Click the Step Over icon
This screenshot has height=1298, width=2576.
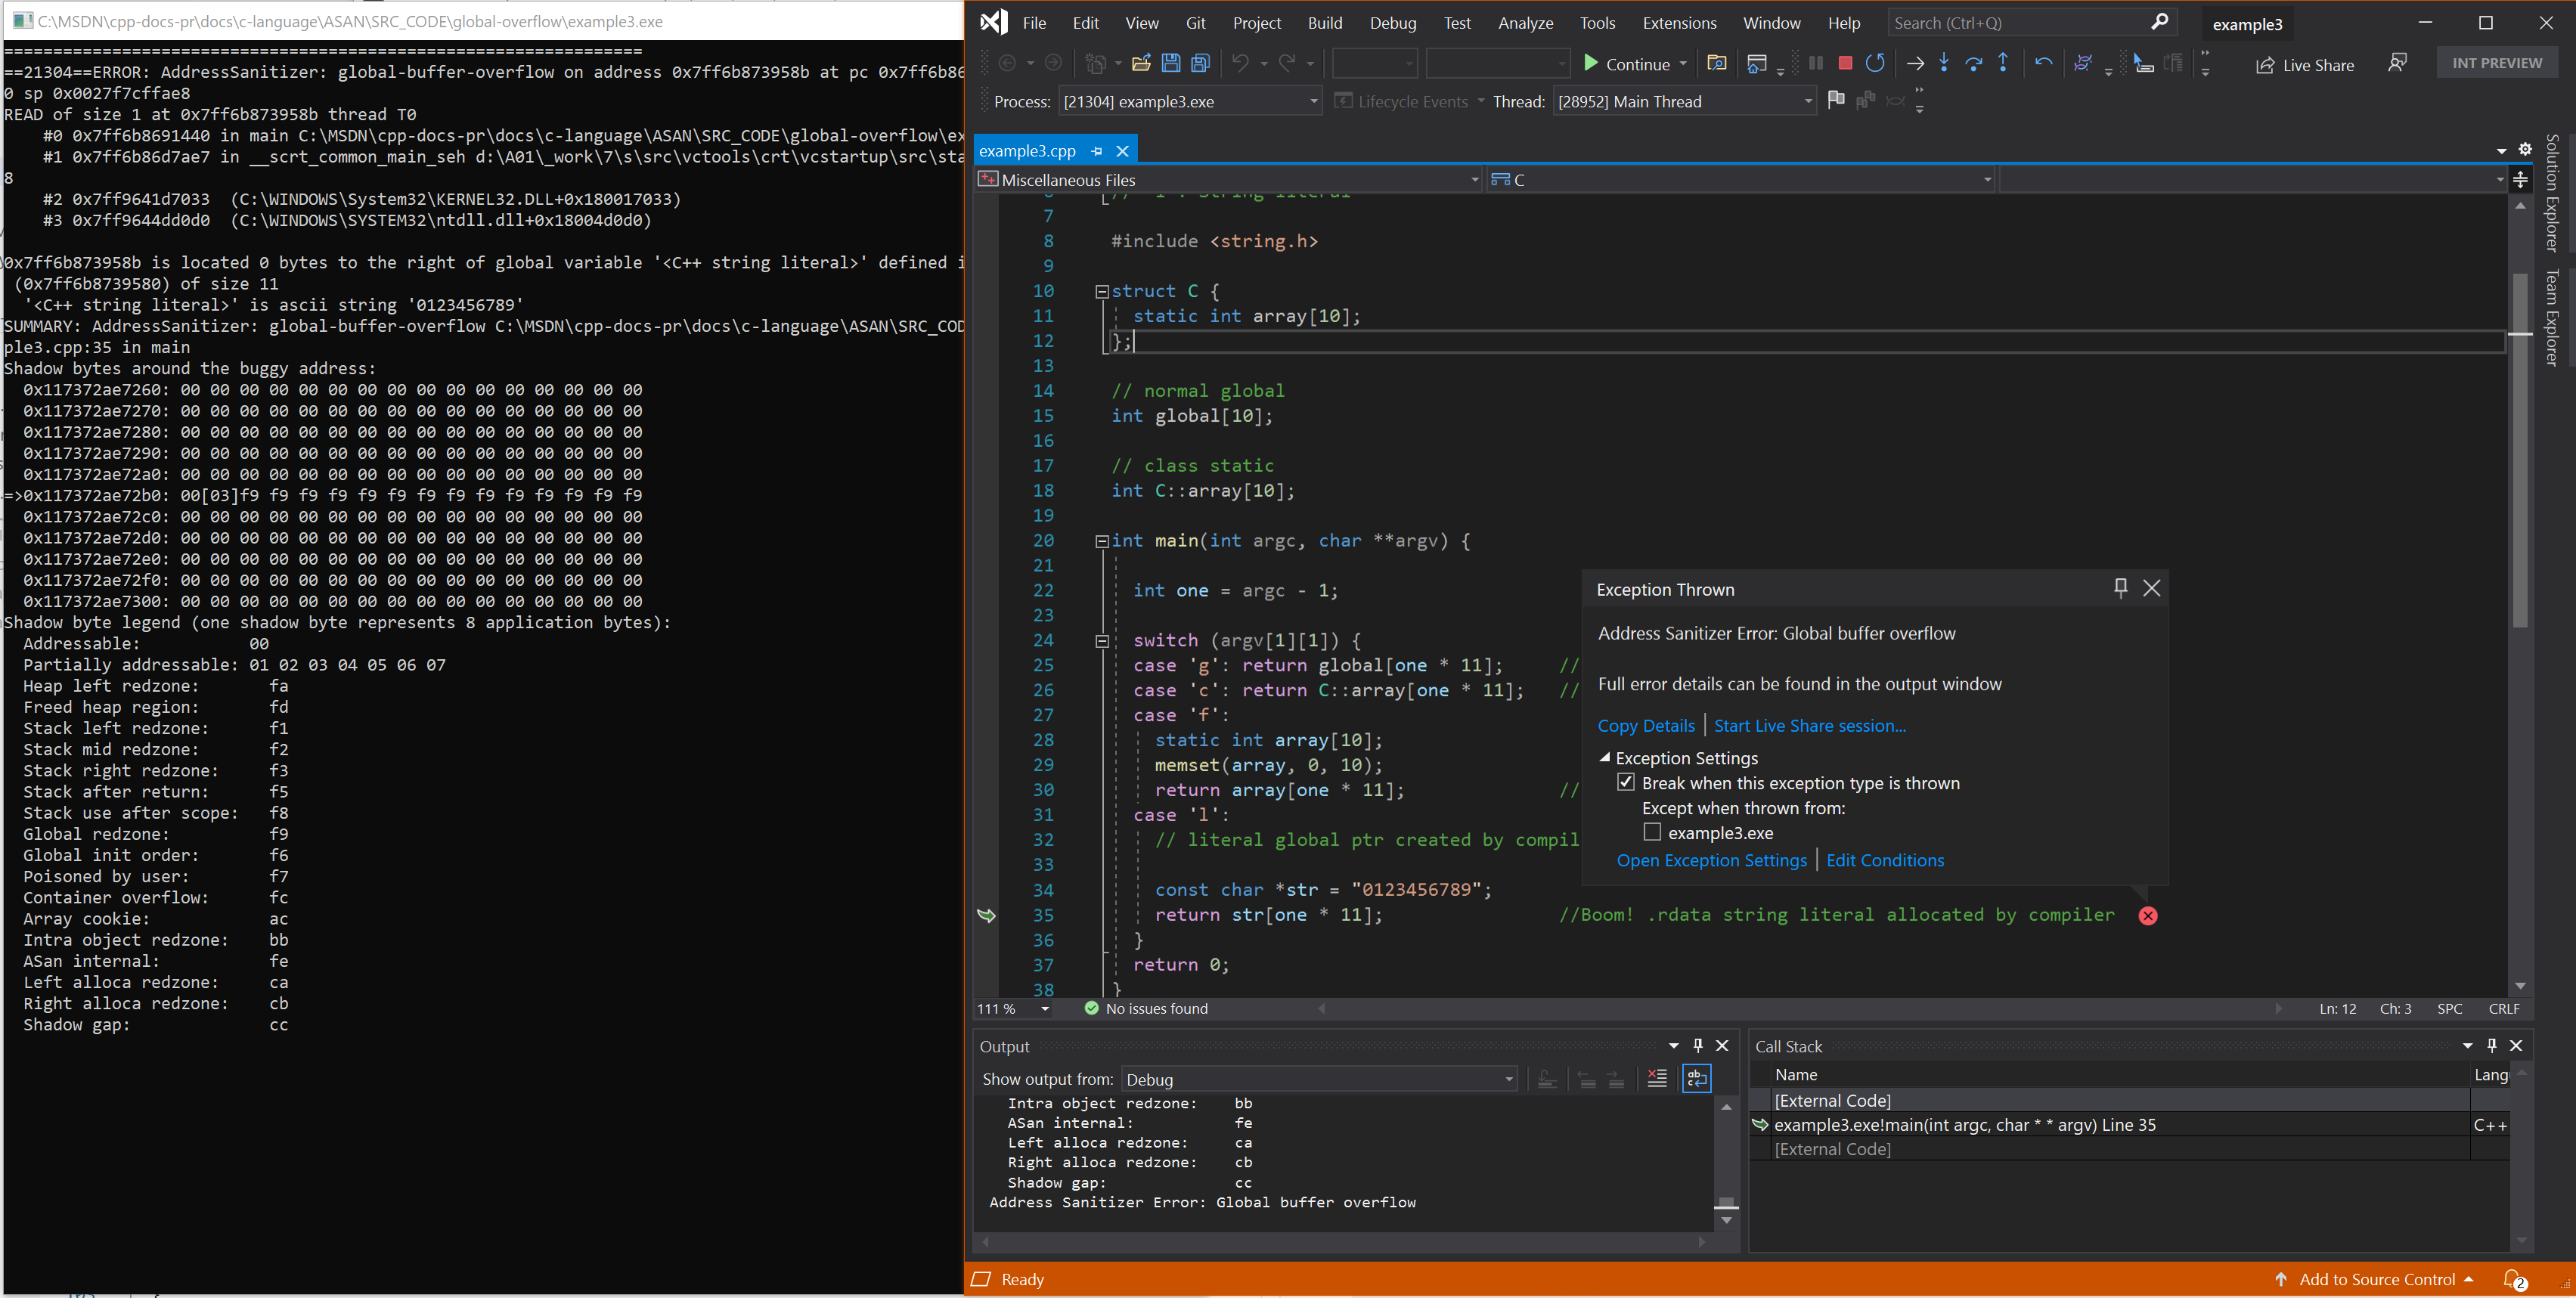click(x=1973, y=63)
